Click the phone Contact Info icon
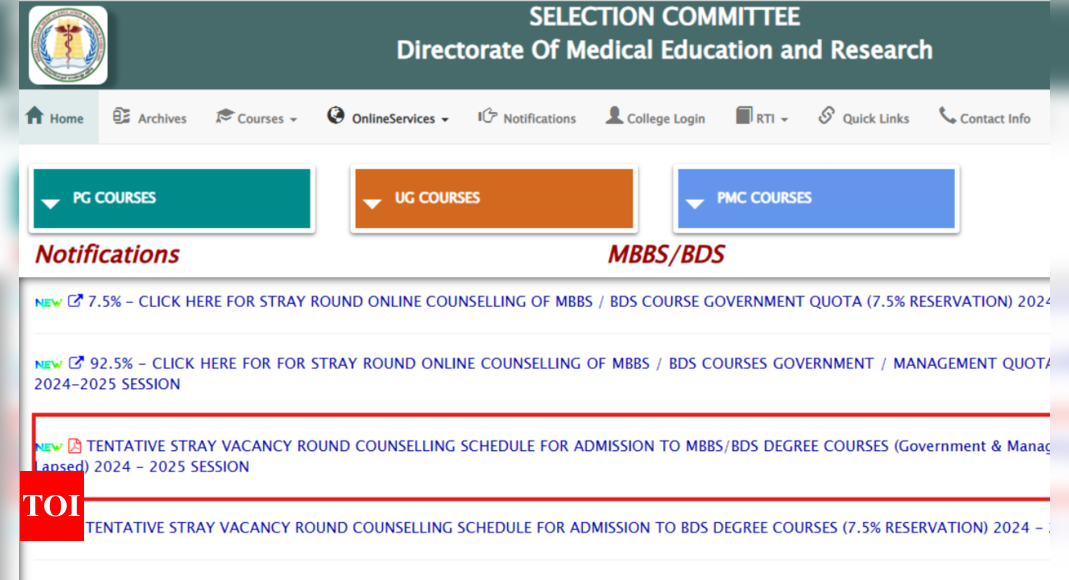This screenshot has height=580, width=1069. [947, 115]
